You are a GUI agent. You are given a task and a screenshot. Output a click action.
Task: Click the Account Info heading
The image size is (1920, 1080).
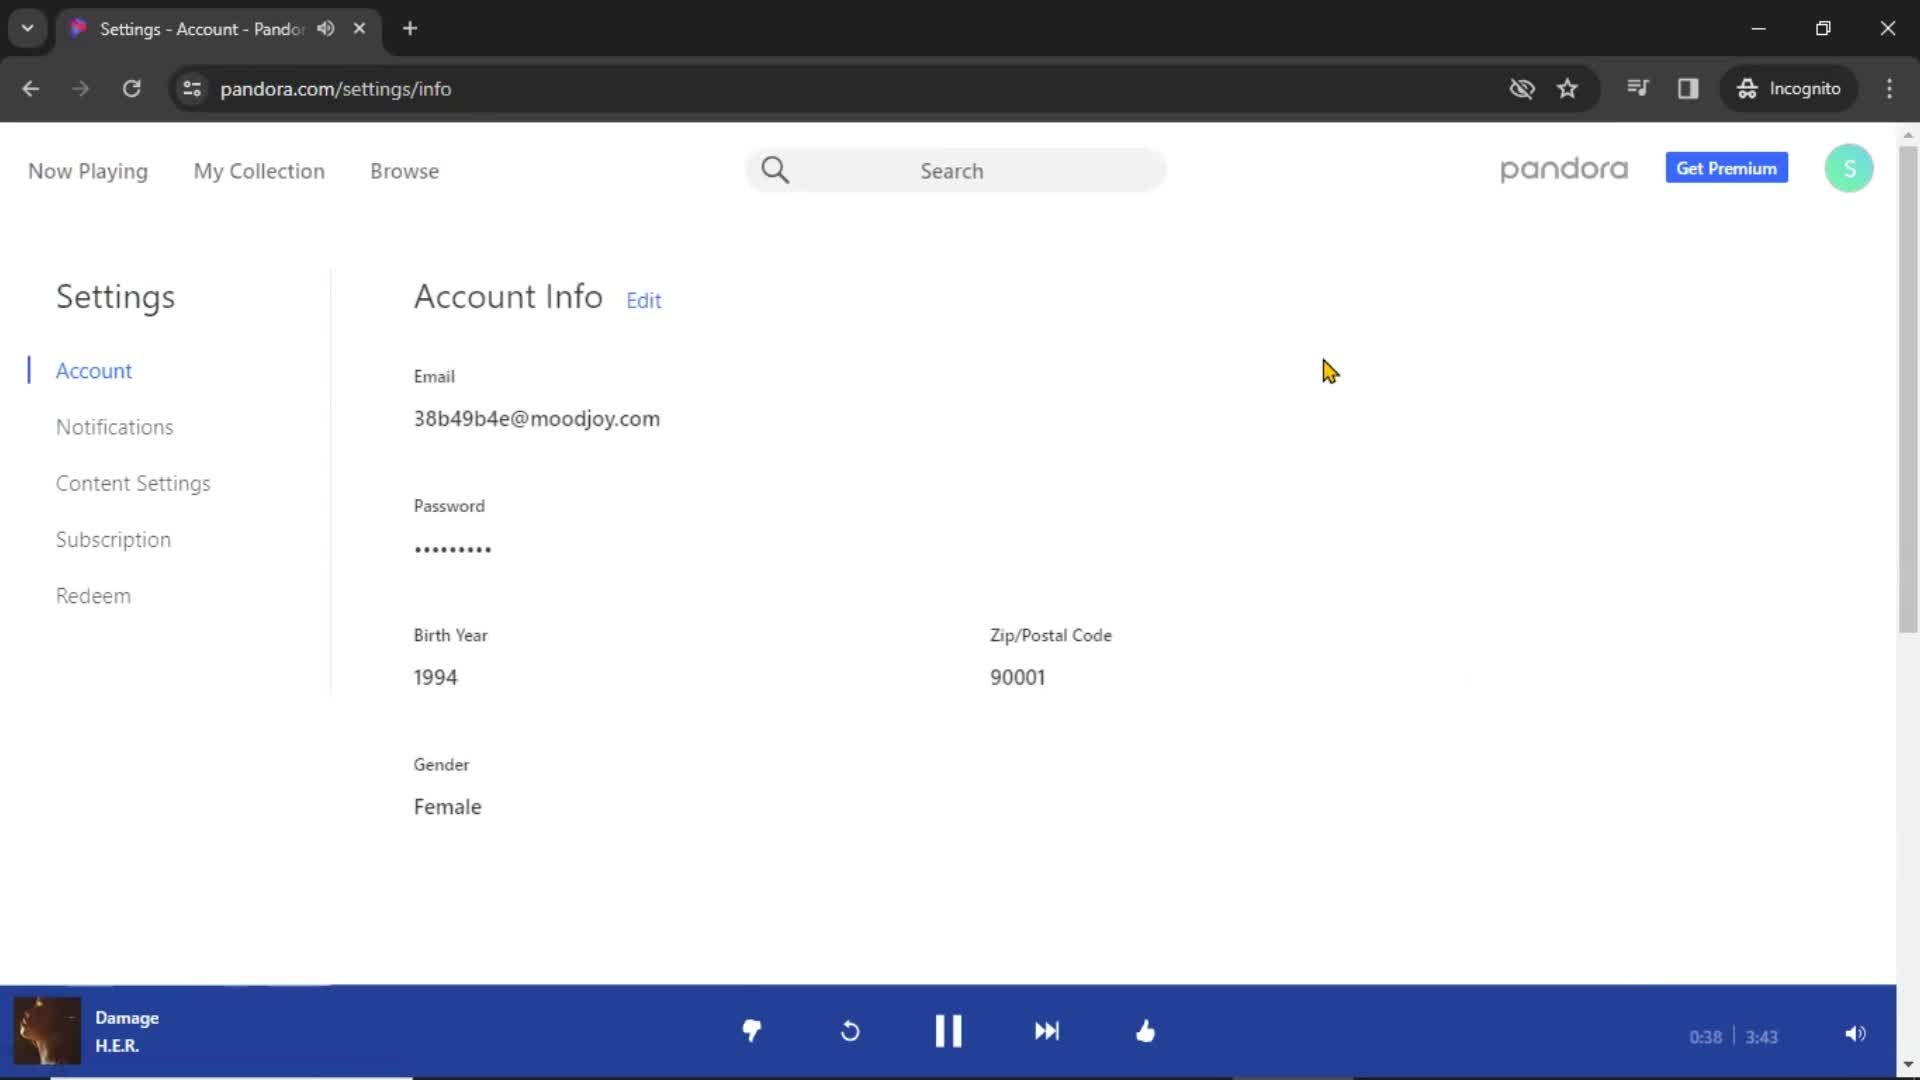pyautogui.click(x=508, y=297)
